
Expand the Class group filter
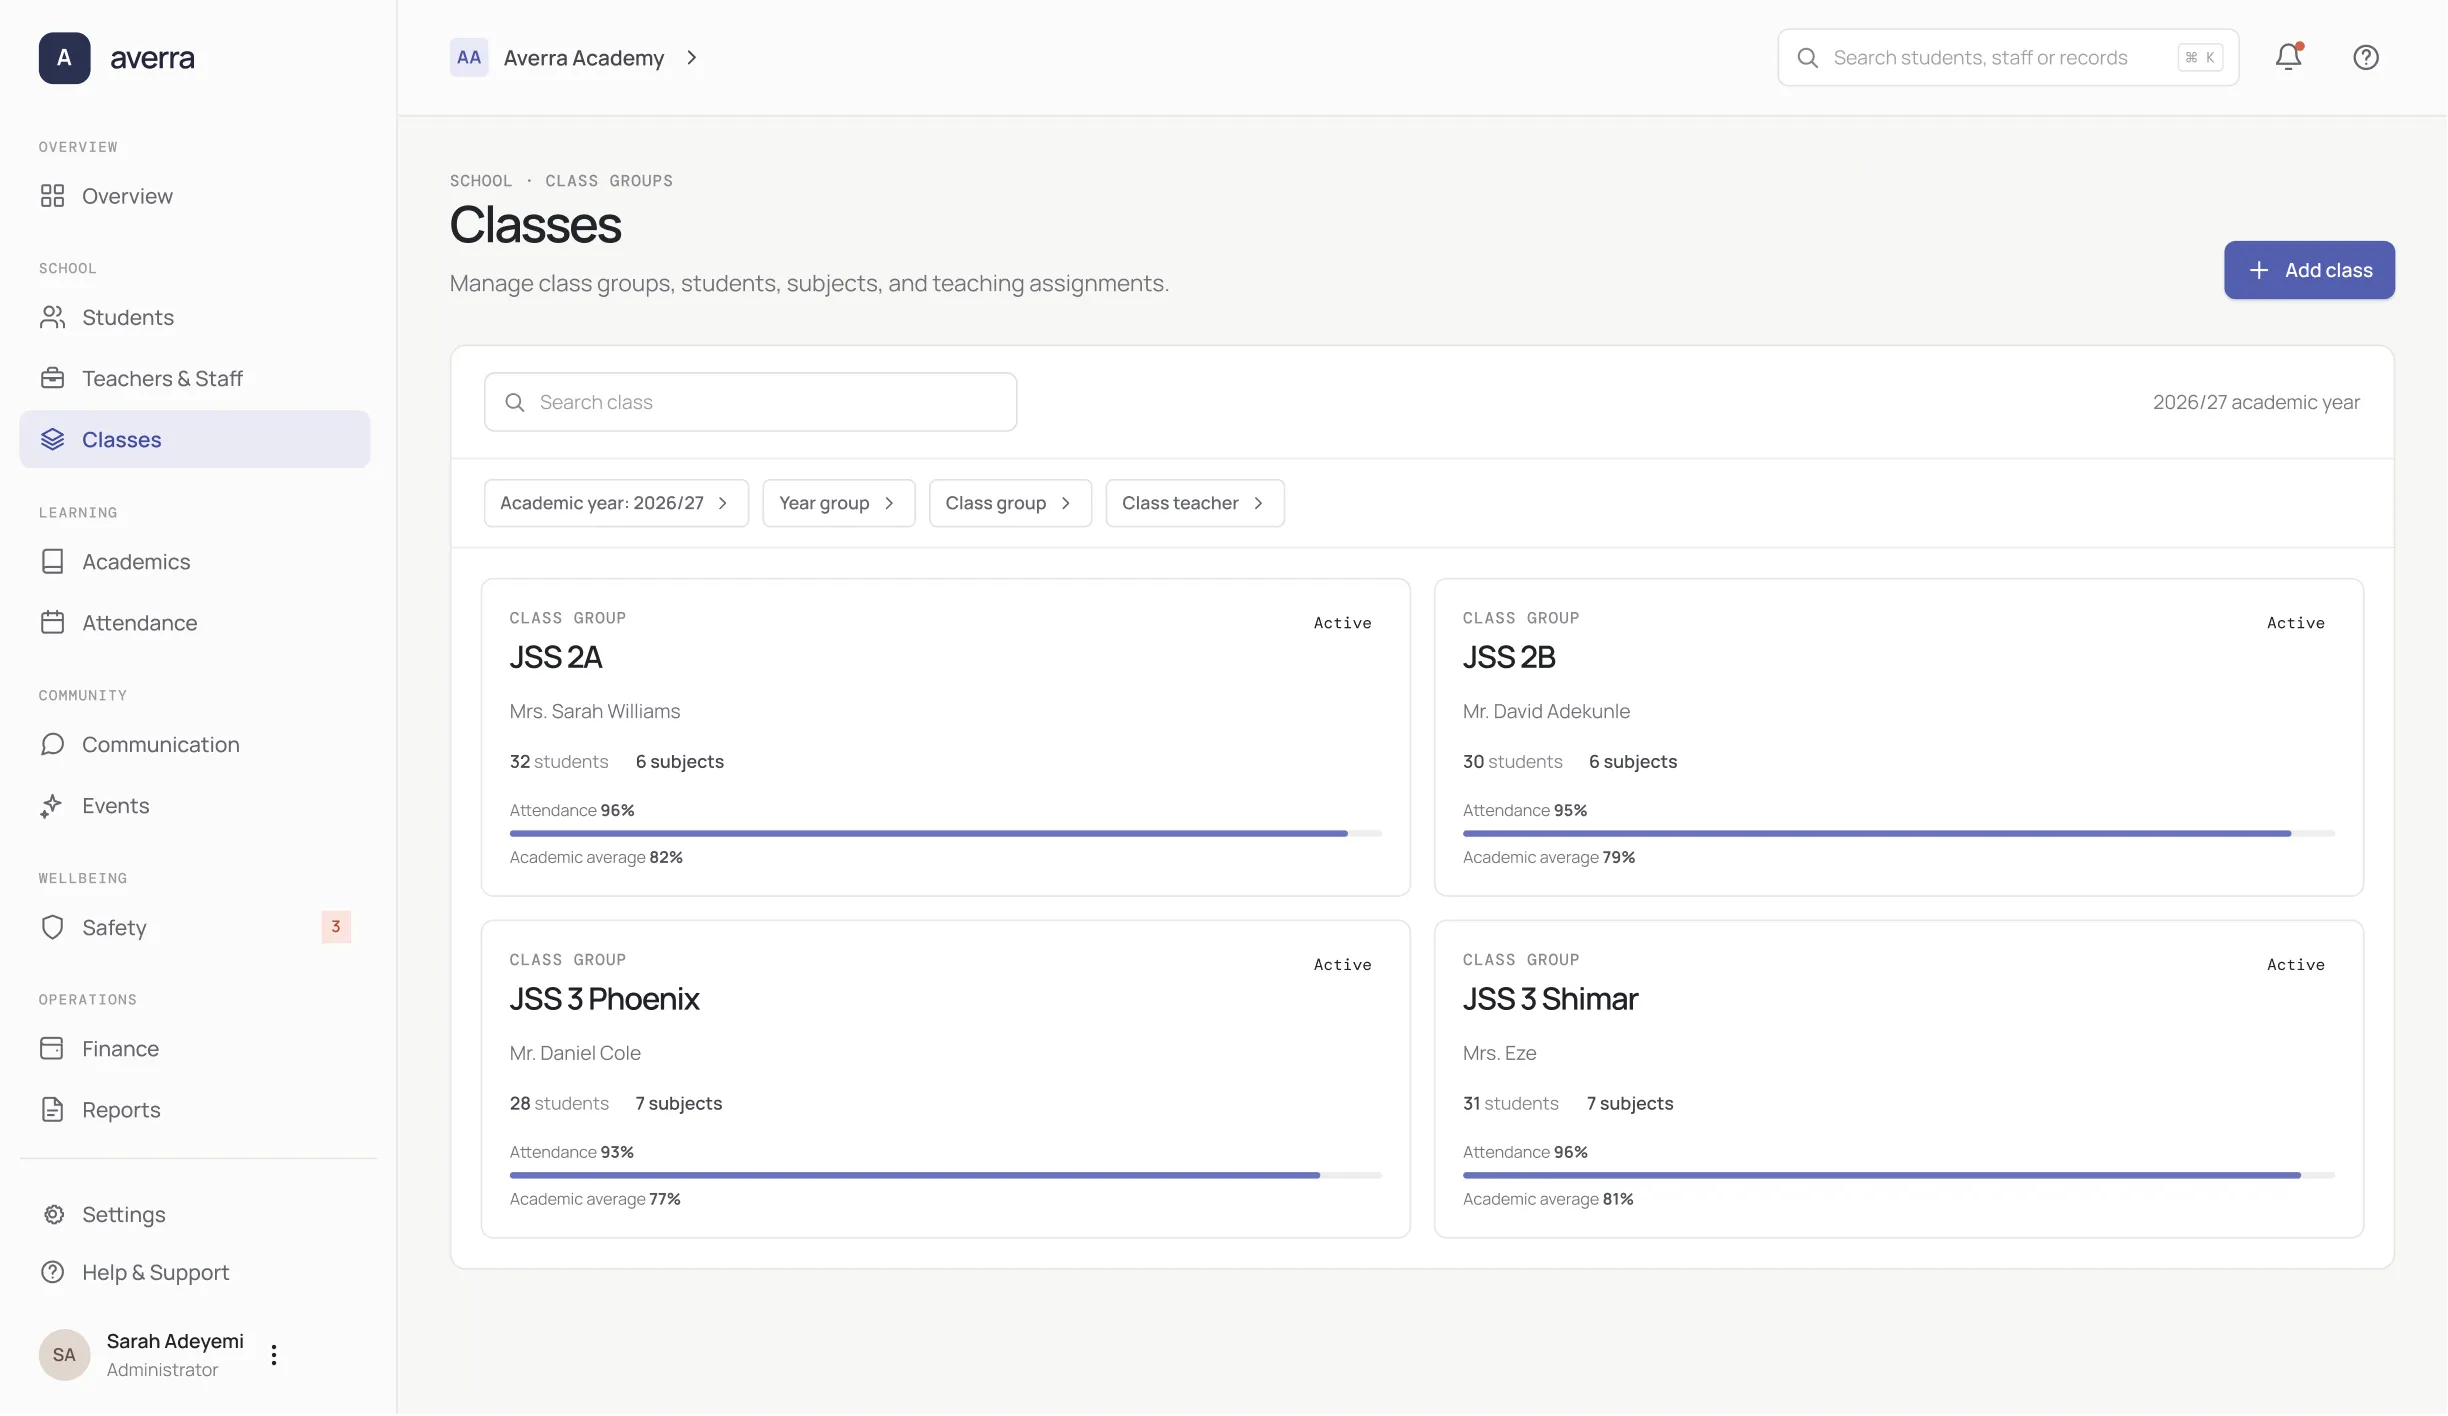(x=1010, y=503)
